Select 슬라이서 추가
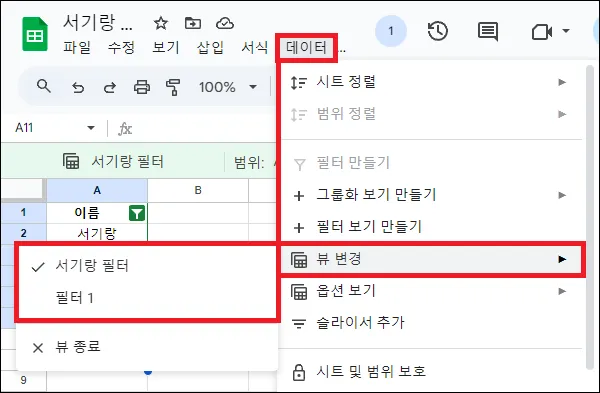Screen dimensions: 600x393 (431, 323)
